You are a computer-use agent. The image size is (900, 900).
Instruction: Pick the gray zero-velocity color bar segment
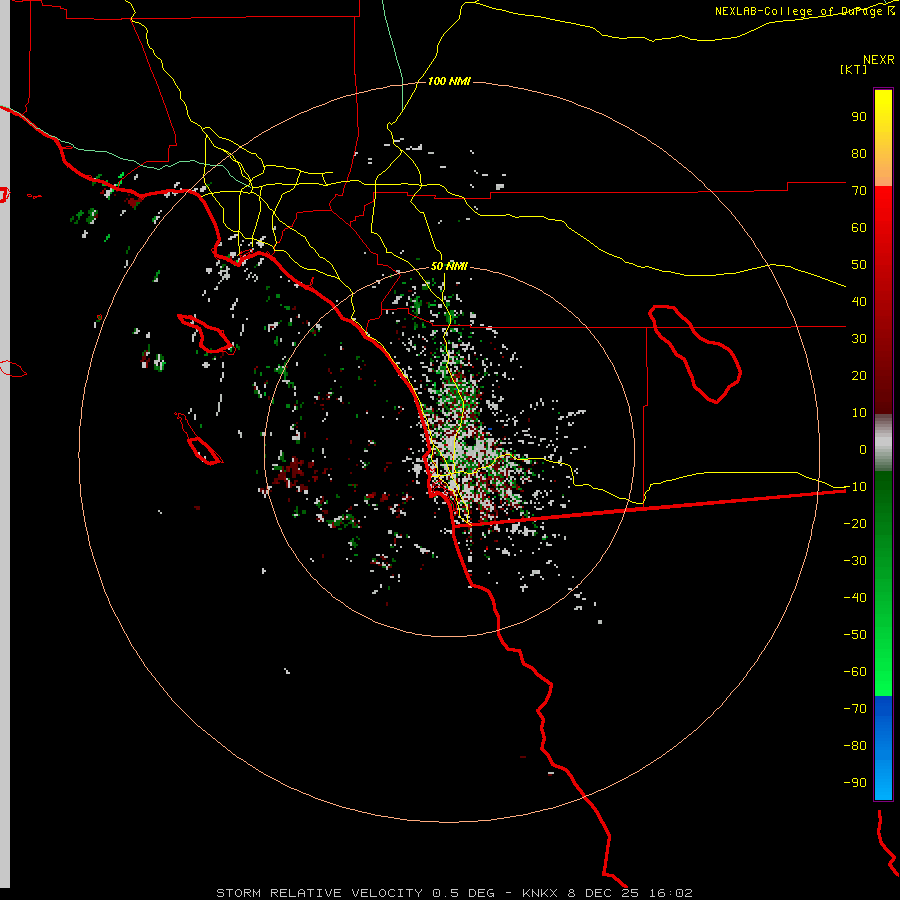point(883,443)
